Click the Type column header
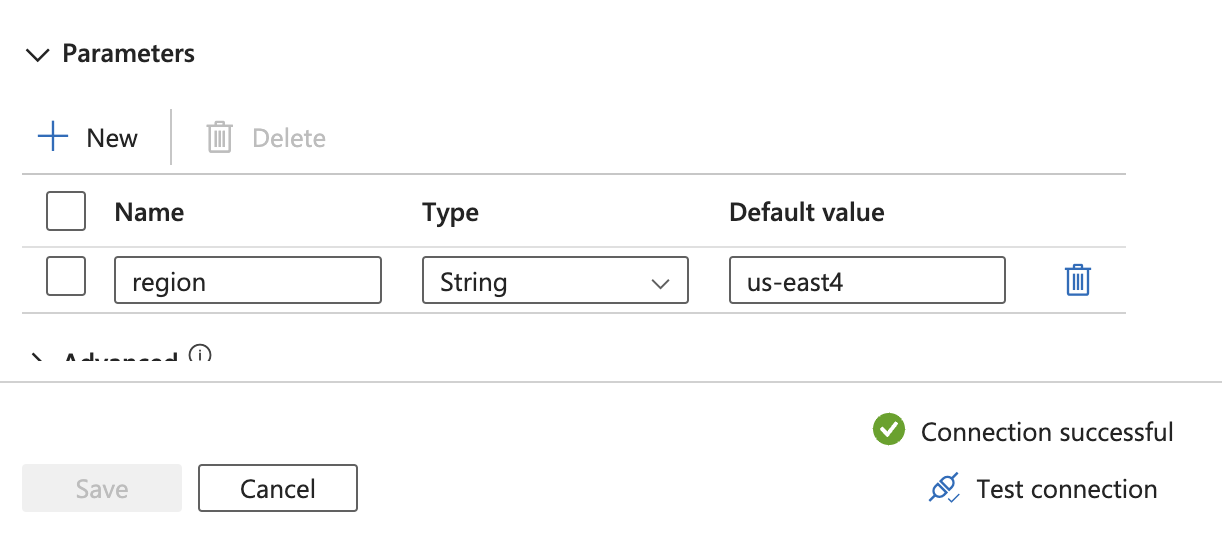 coord(450,212)
